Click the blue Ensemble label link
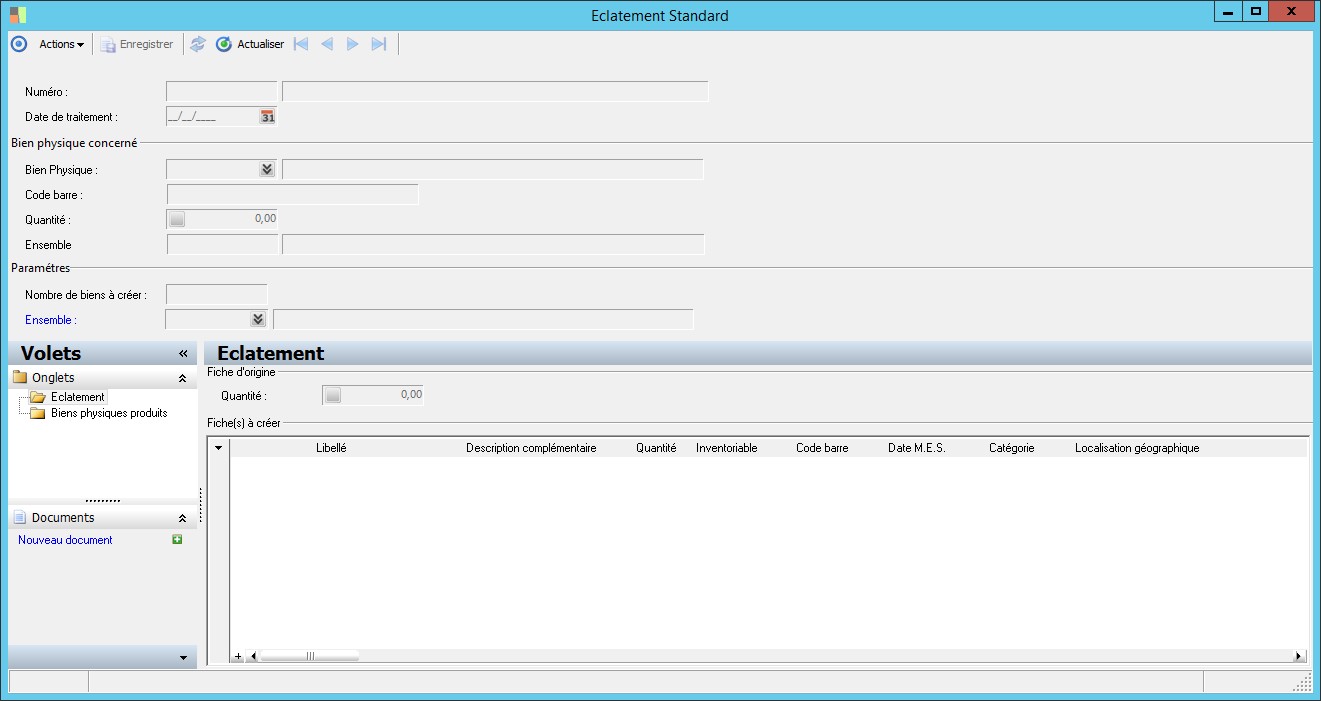Image resolution: width=1321 pixels, height=701 pixels. coord(51,320)
